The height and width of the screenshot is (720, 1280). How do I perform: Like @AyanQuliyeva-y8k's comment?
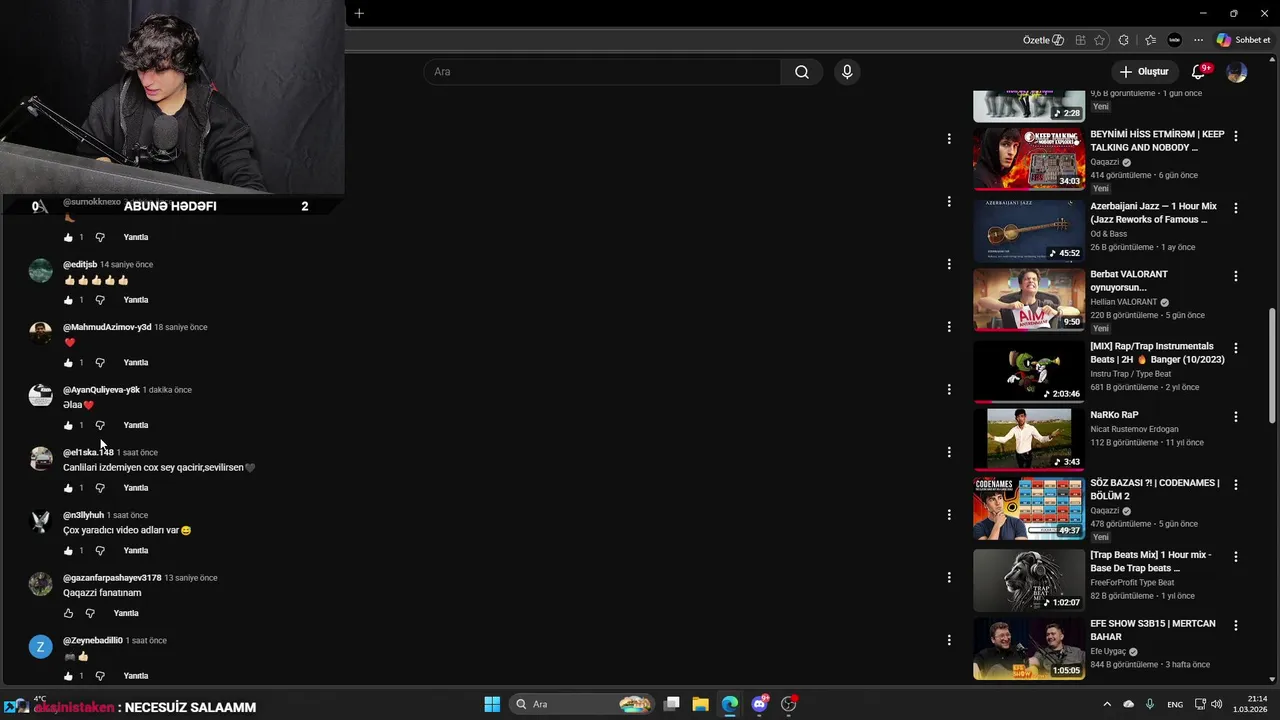pos(68,426)
